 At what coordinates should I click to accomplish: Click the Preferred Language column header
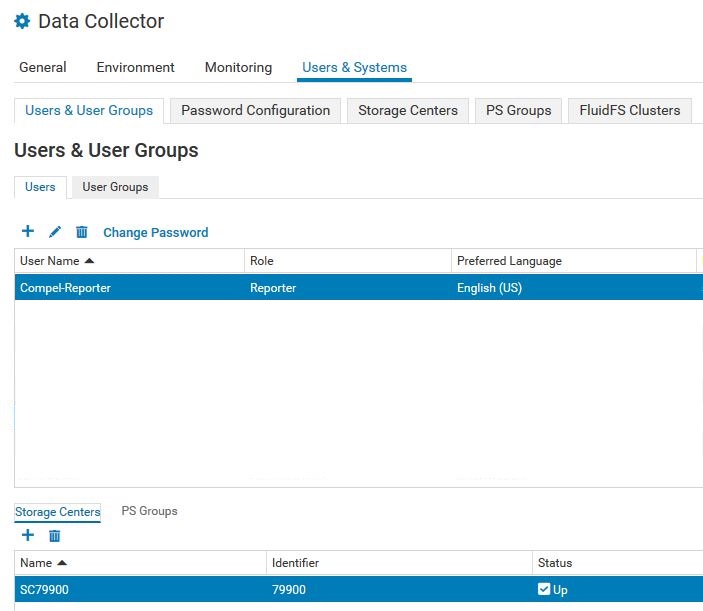[509, 261]
